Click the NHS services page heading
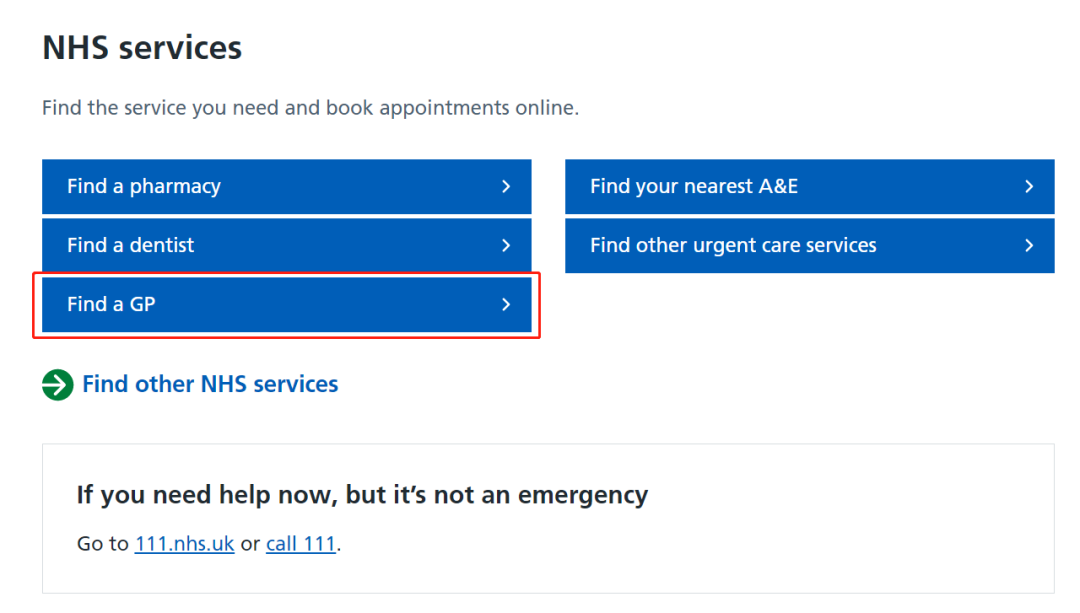 (142, 48)
